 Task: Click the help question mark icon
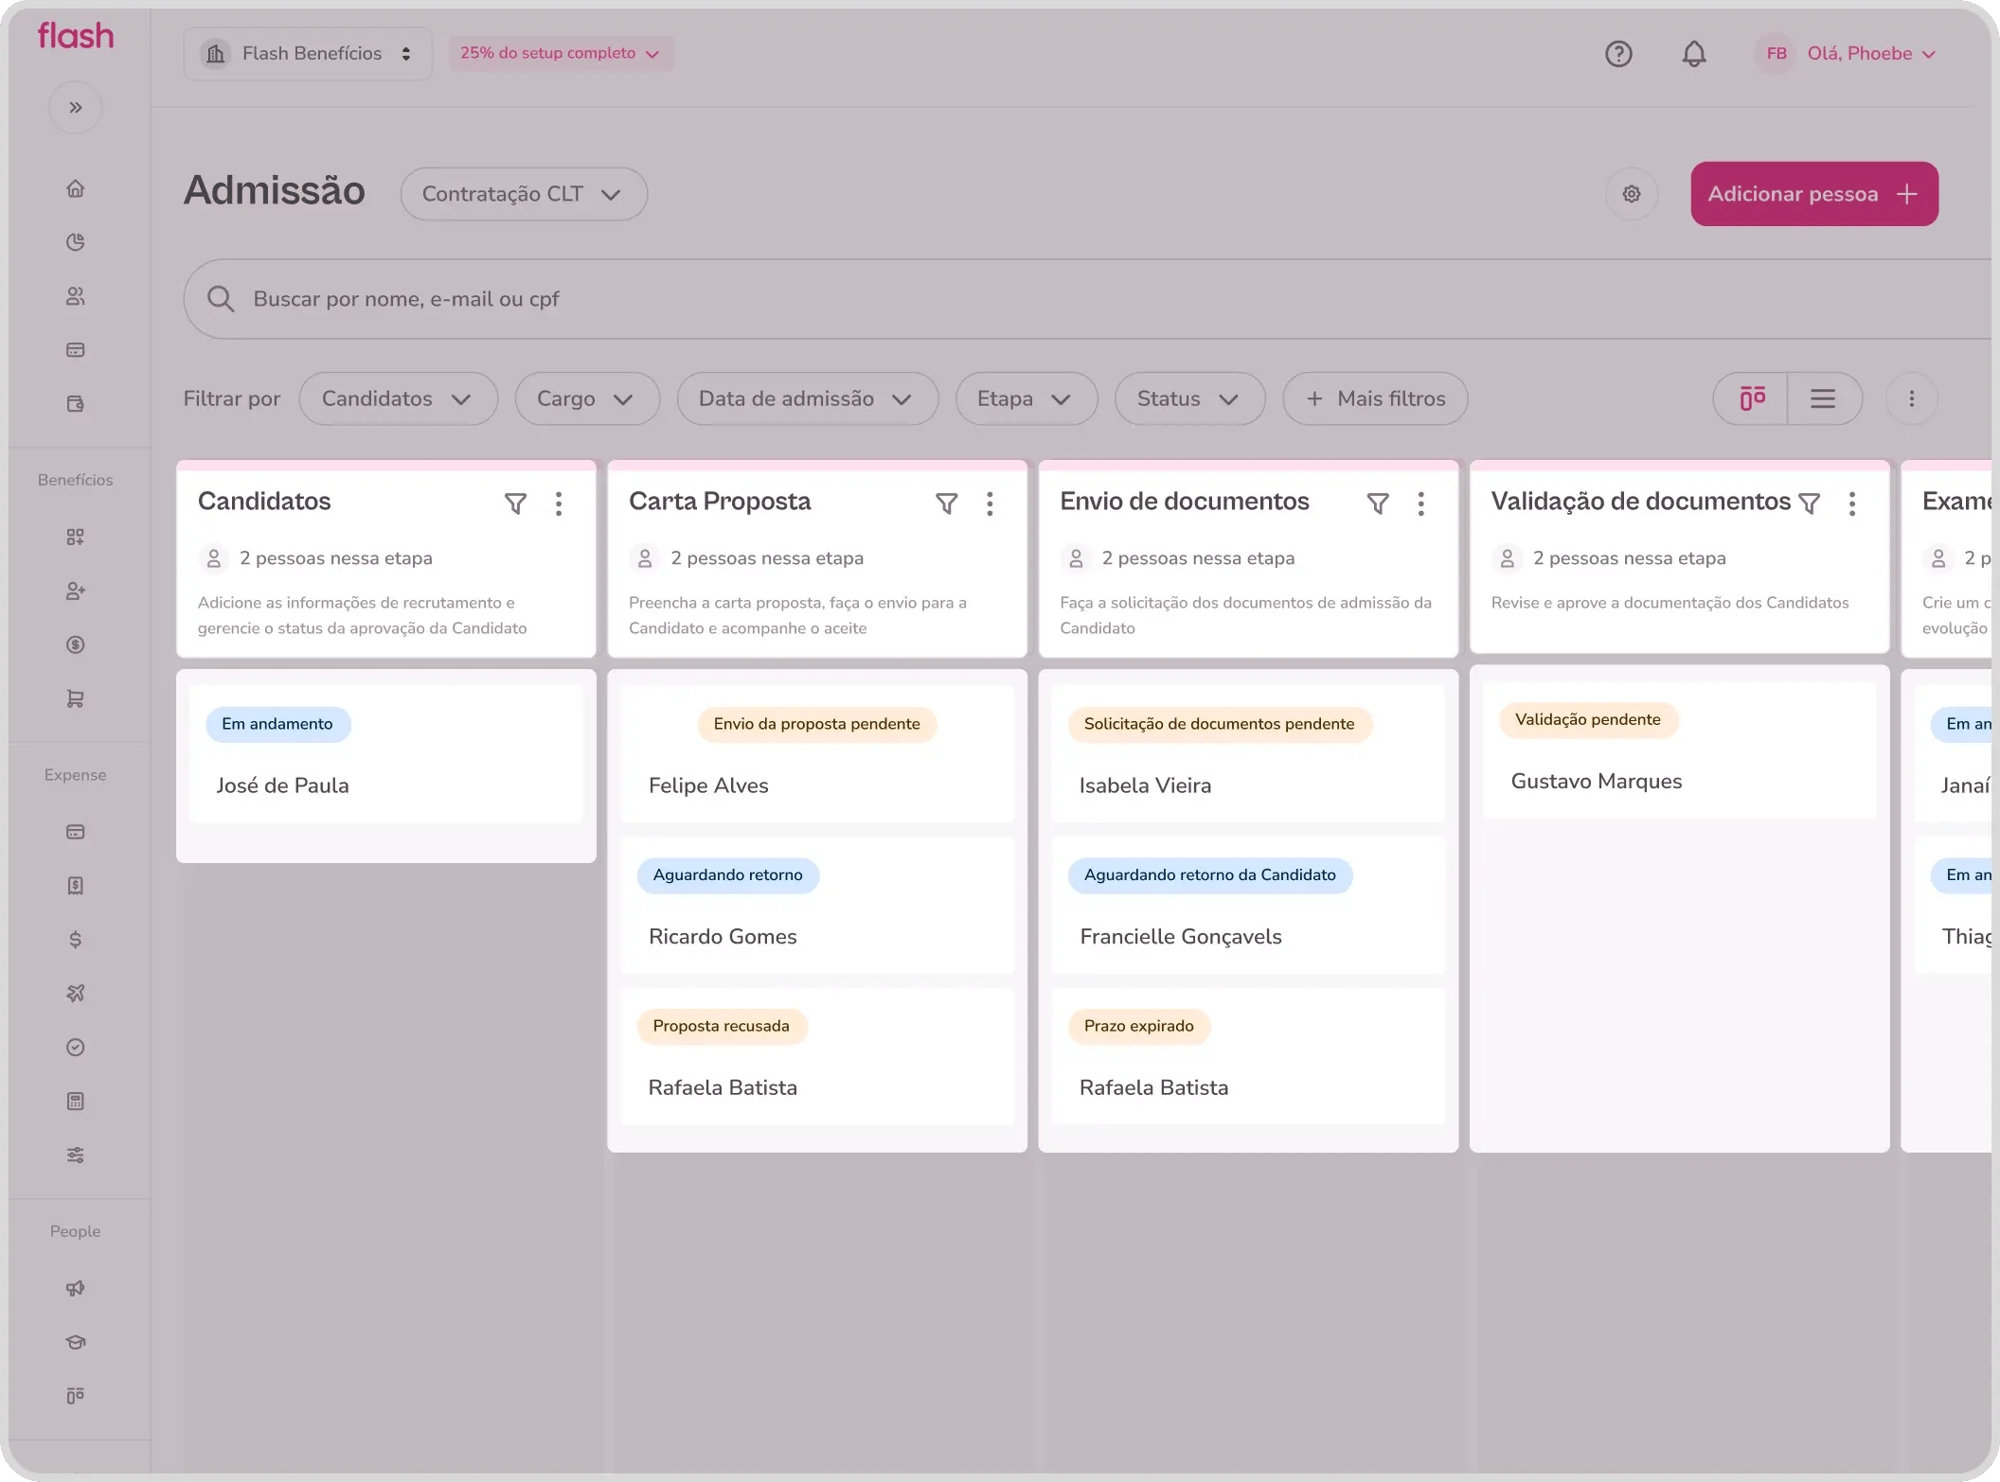1618,54
